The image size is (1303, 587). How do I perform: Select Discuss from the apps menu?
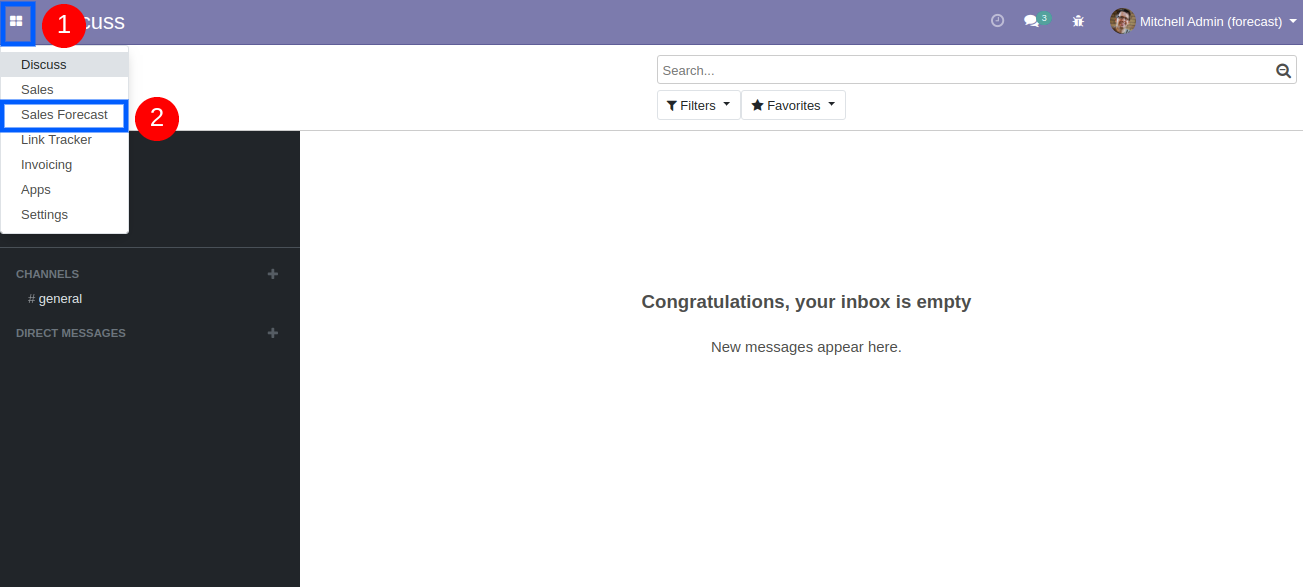point(44,65)
